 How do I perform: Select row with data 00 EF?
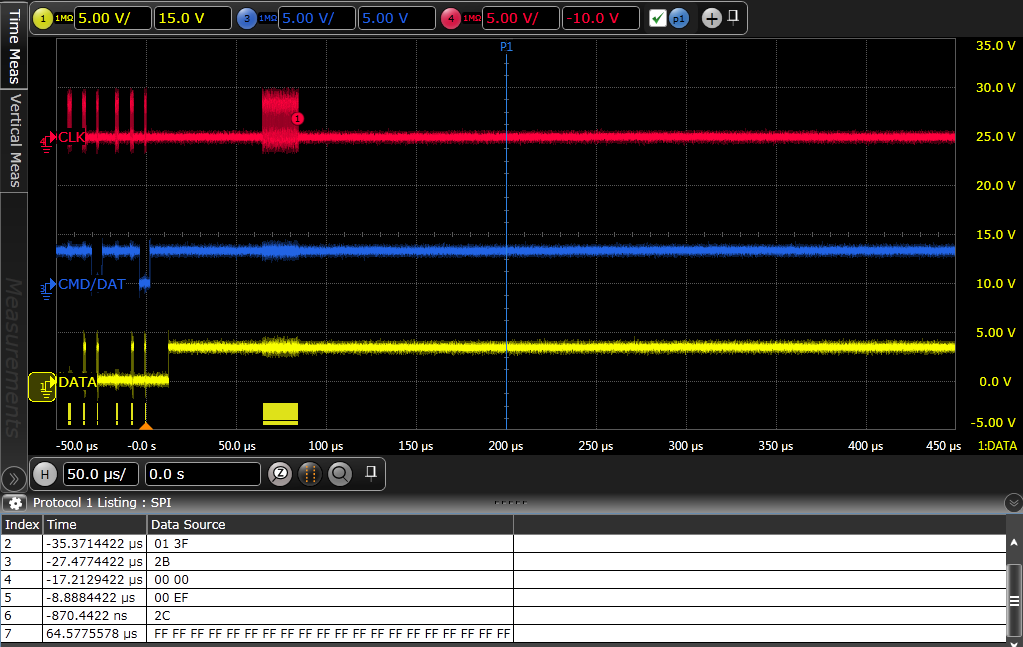pyautogui.click(x=504, y=597)
